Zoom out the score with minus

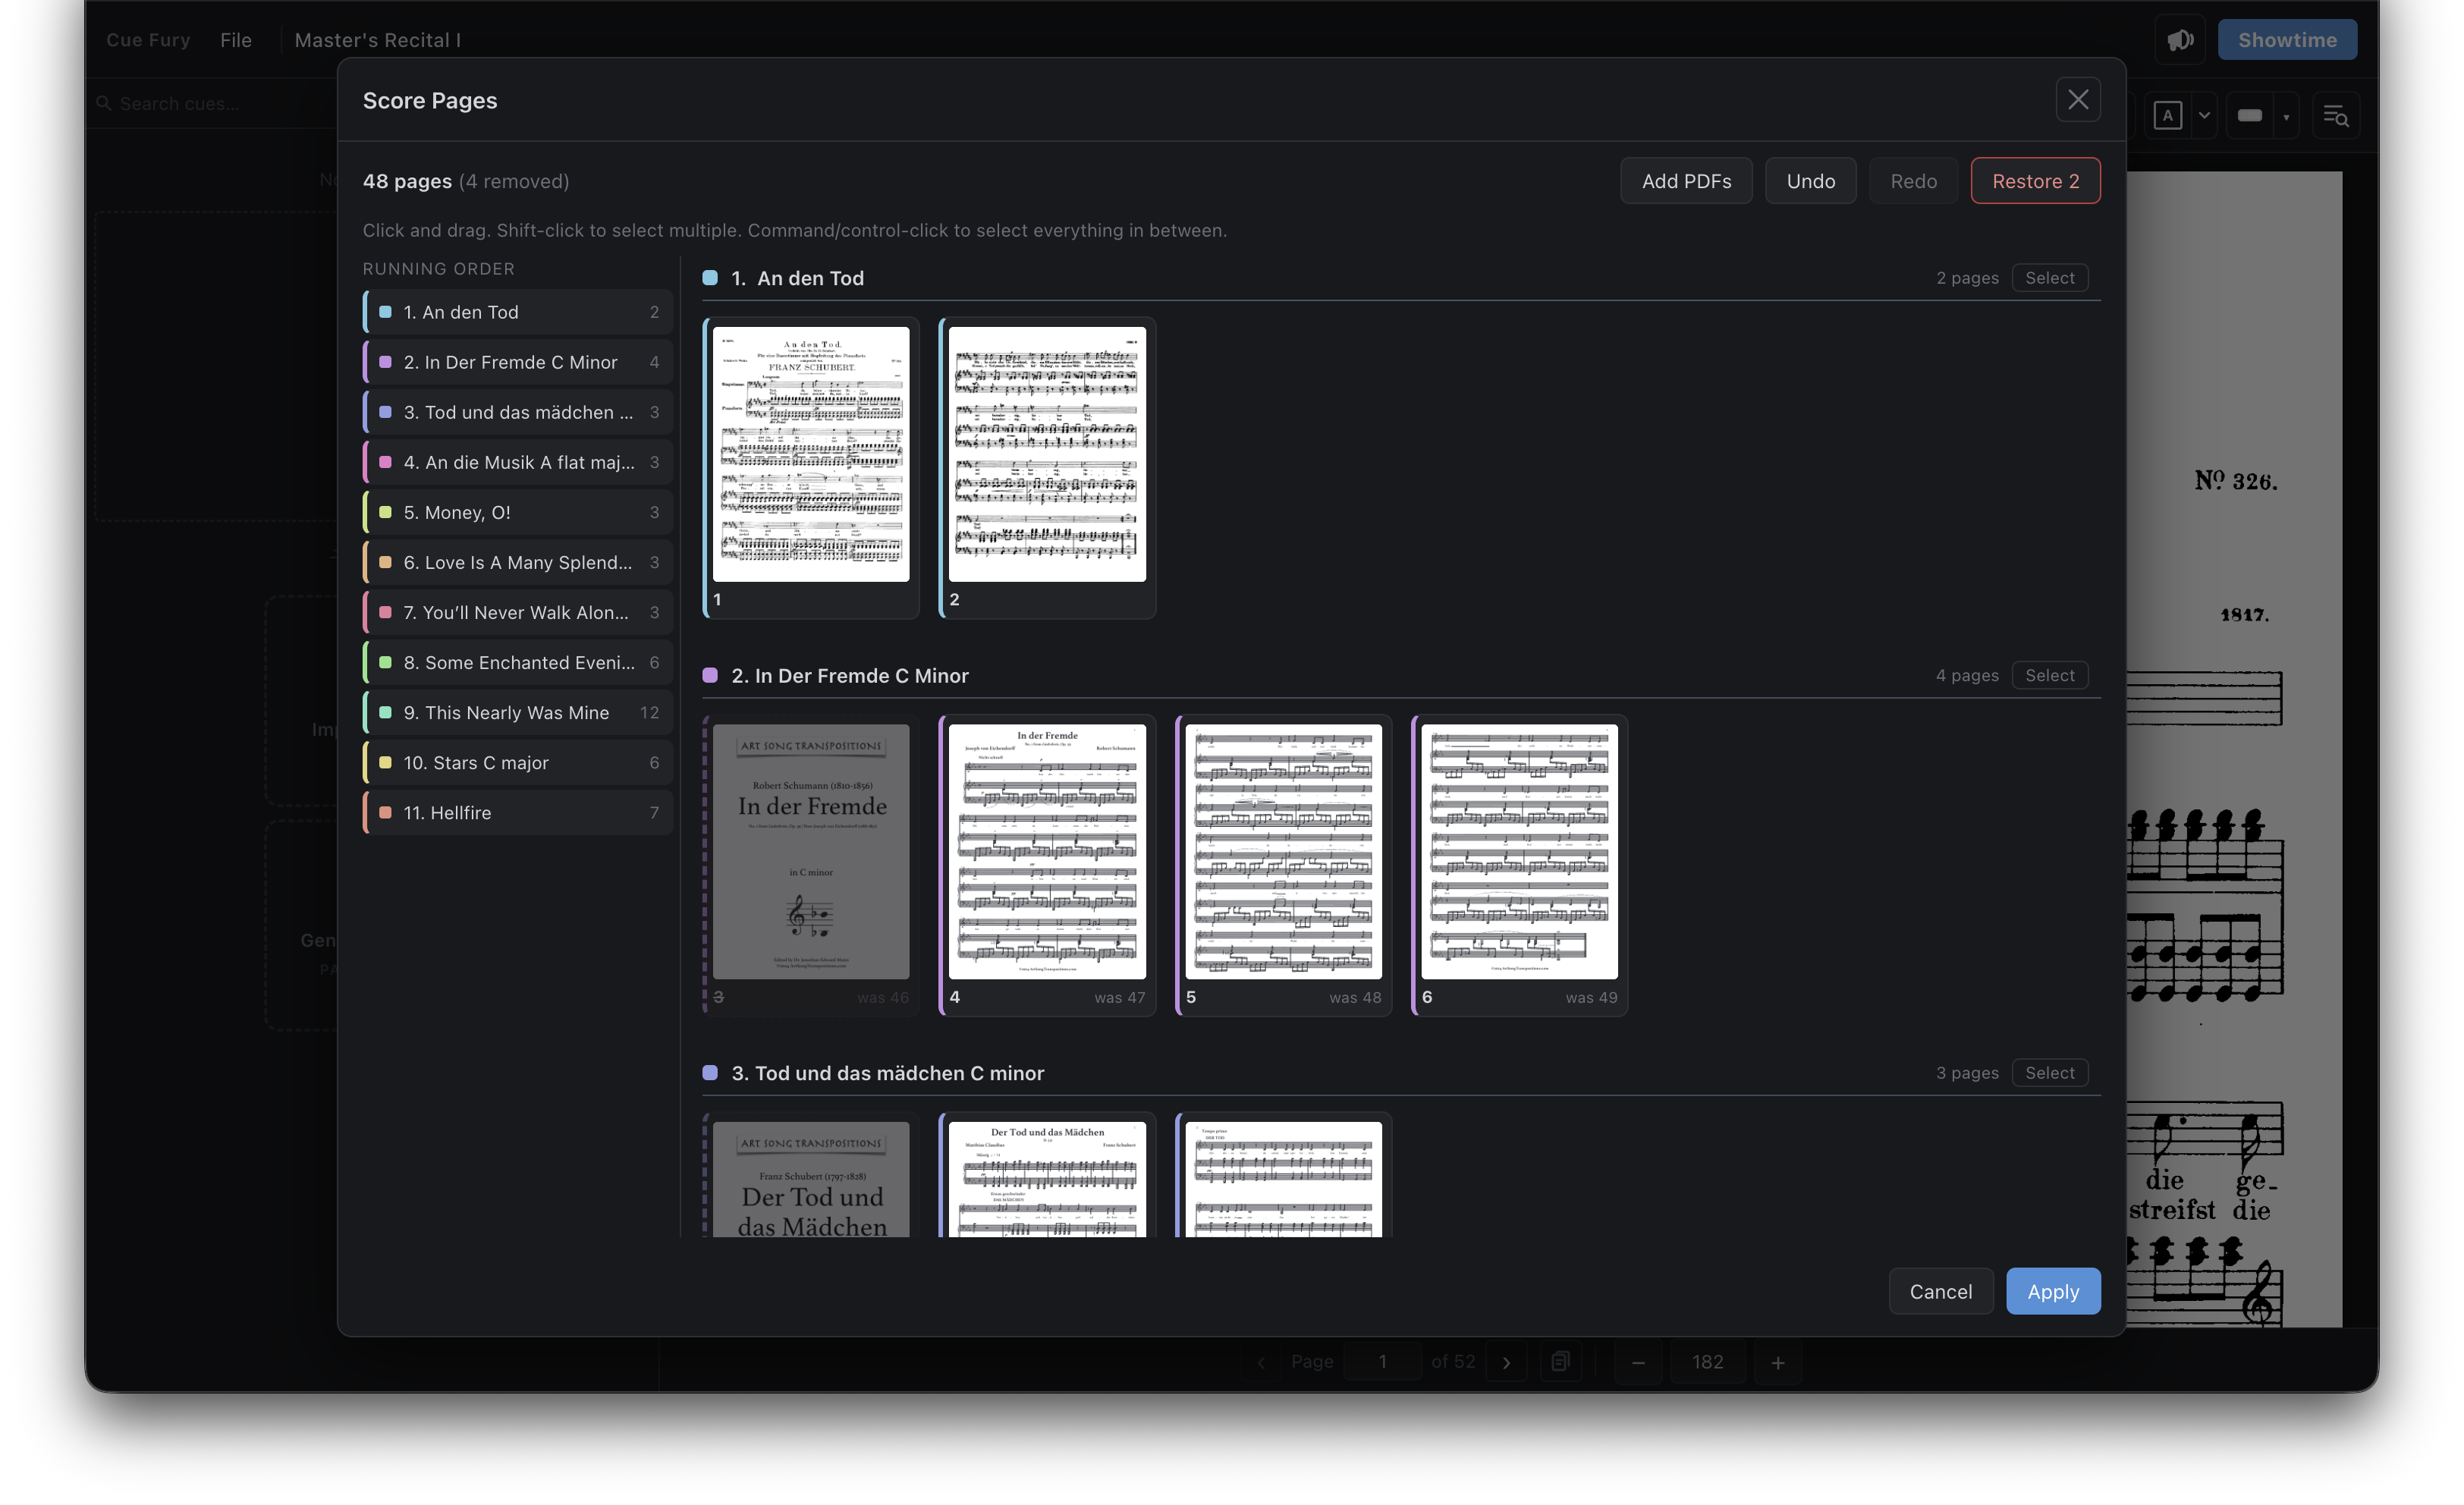click(1638, 1362)
